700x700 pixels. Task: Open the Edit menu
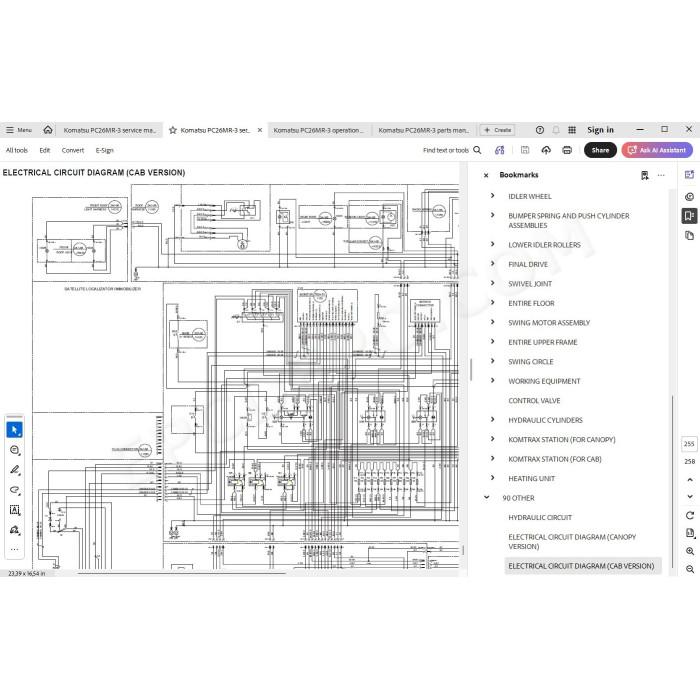(x=45, y=150)
